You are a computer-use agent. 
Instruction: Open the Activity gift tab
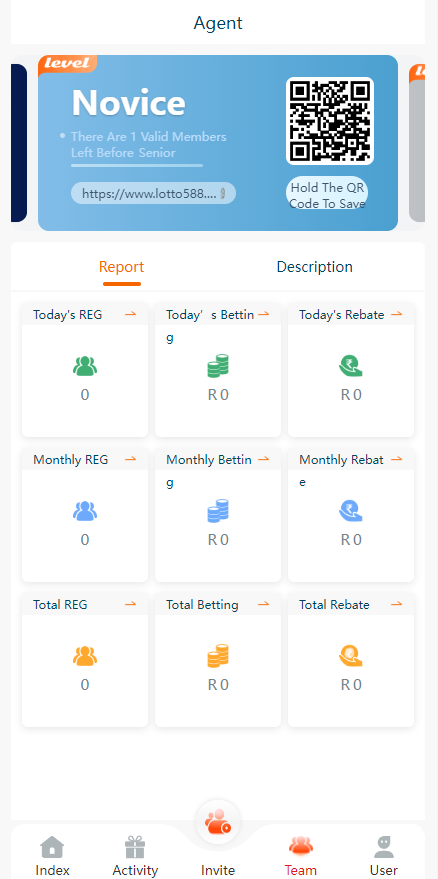[x=135, y=856]
